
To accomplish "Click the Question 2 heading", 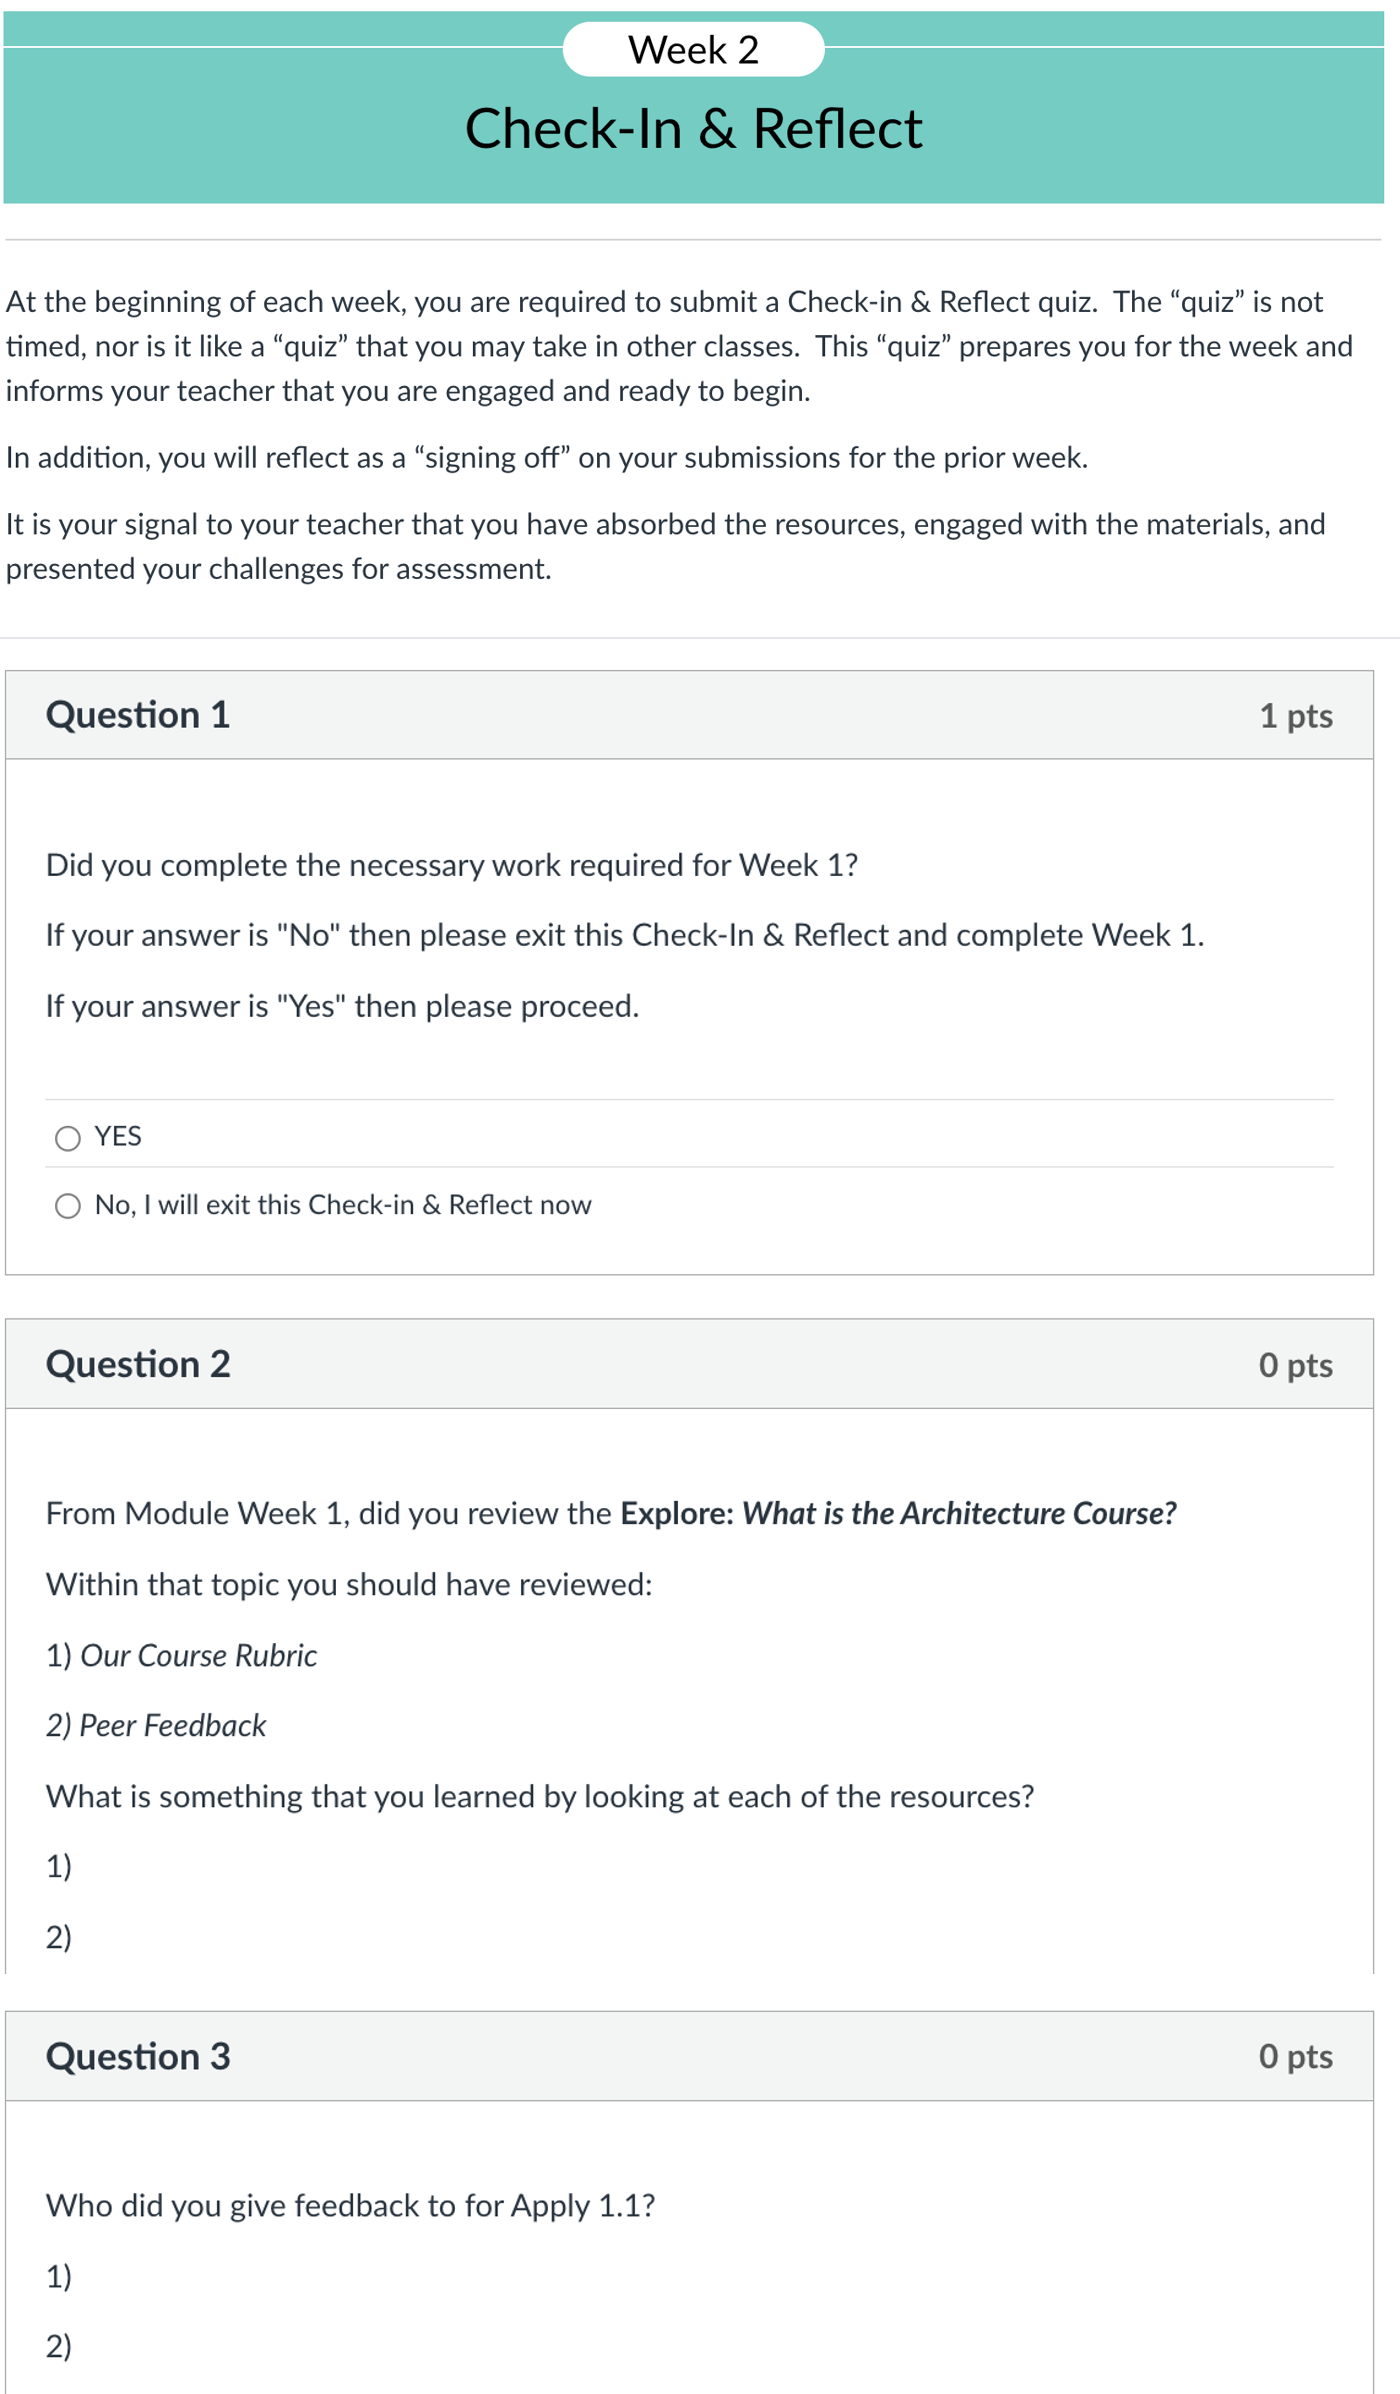I will click(x=138, y=1364).
